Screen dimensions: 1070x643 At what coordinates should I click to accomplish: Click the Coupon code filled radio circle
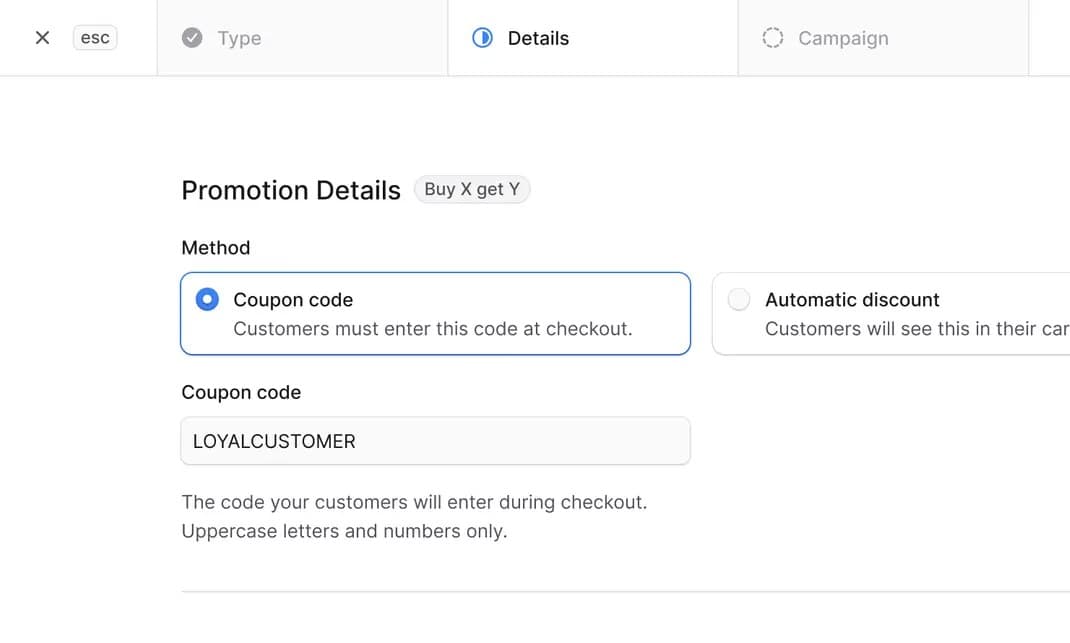(x=206, y=299)
